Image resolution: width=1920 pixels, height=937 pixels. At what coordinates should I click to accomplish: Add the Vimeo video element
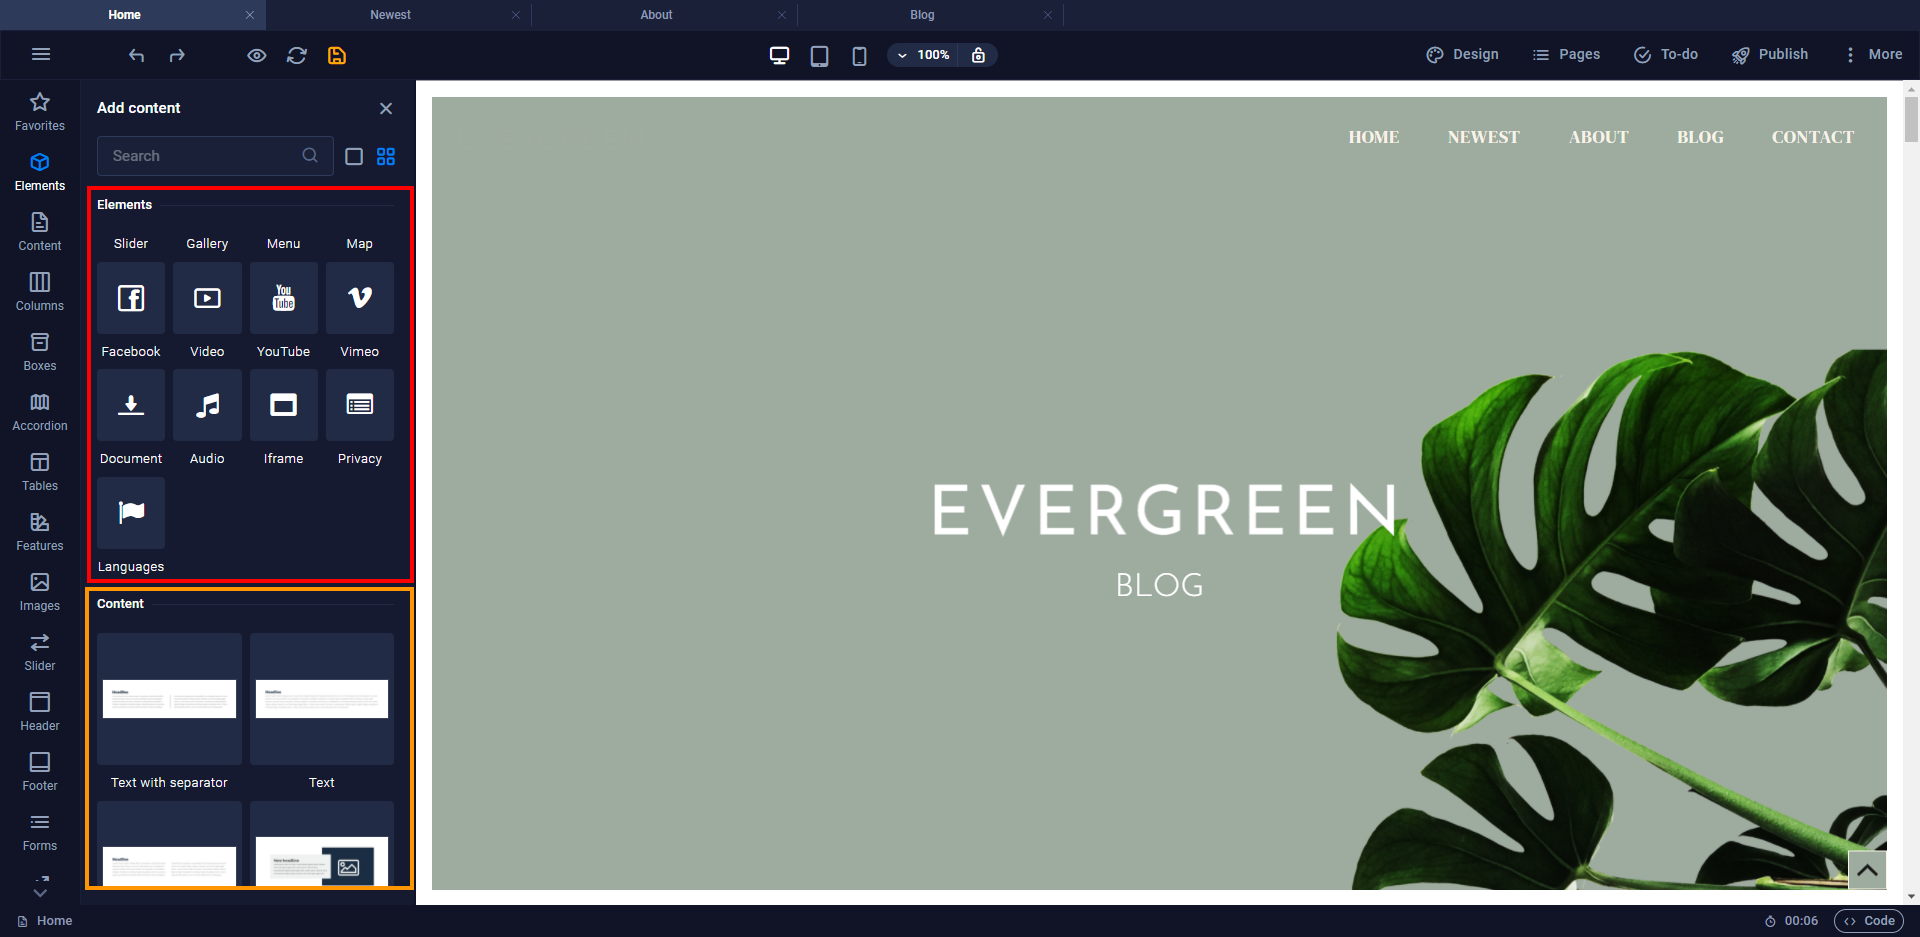point(359,298)
